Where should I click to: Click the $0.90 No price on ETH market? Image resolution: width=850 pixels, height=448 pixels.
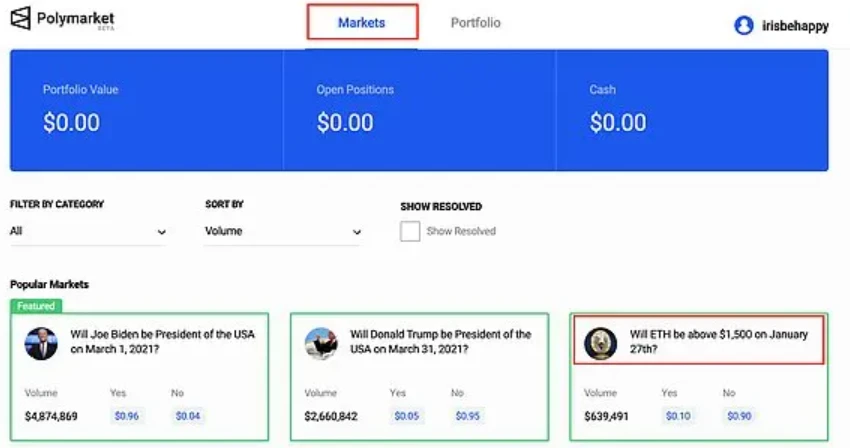(738, 415)
